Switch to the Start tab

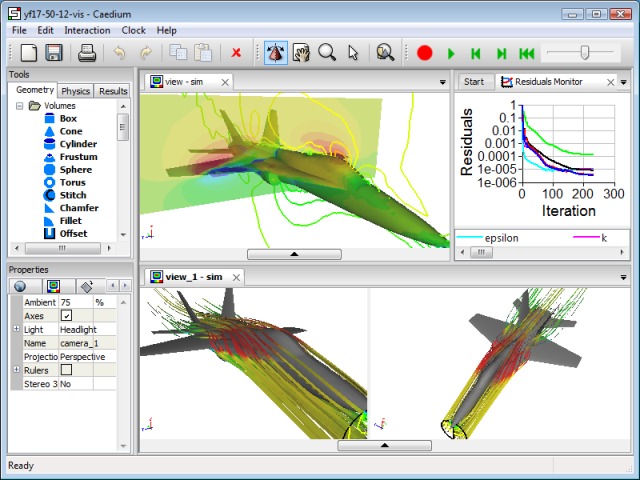pos(474,82)
